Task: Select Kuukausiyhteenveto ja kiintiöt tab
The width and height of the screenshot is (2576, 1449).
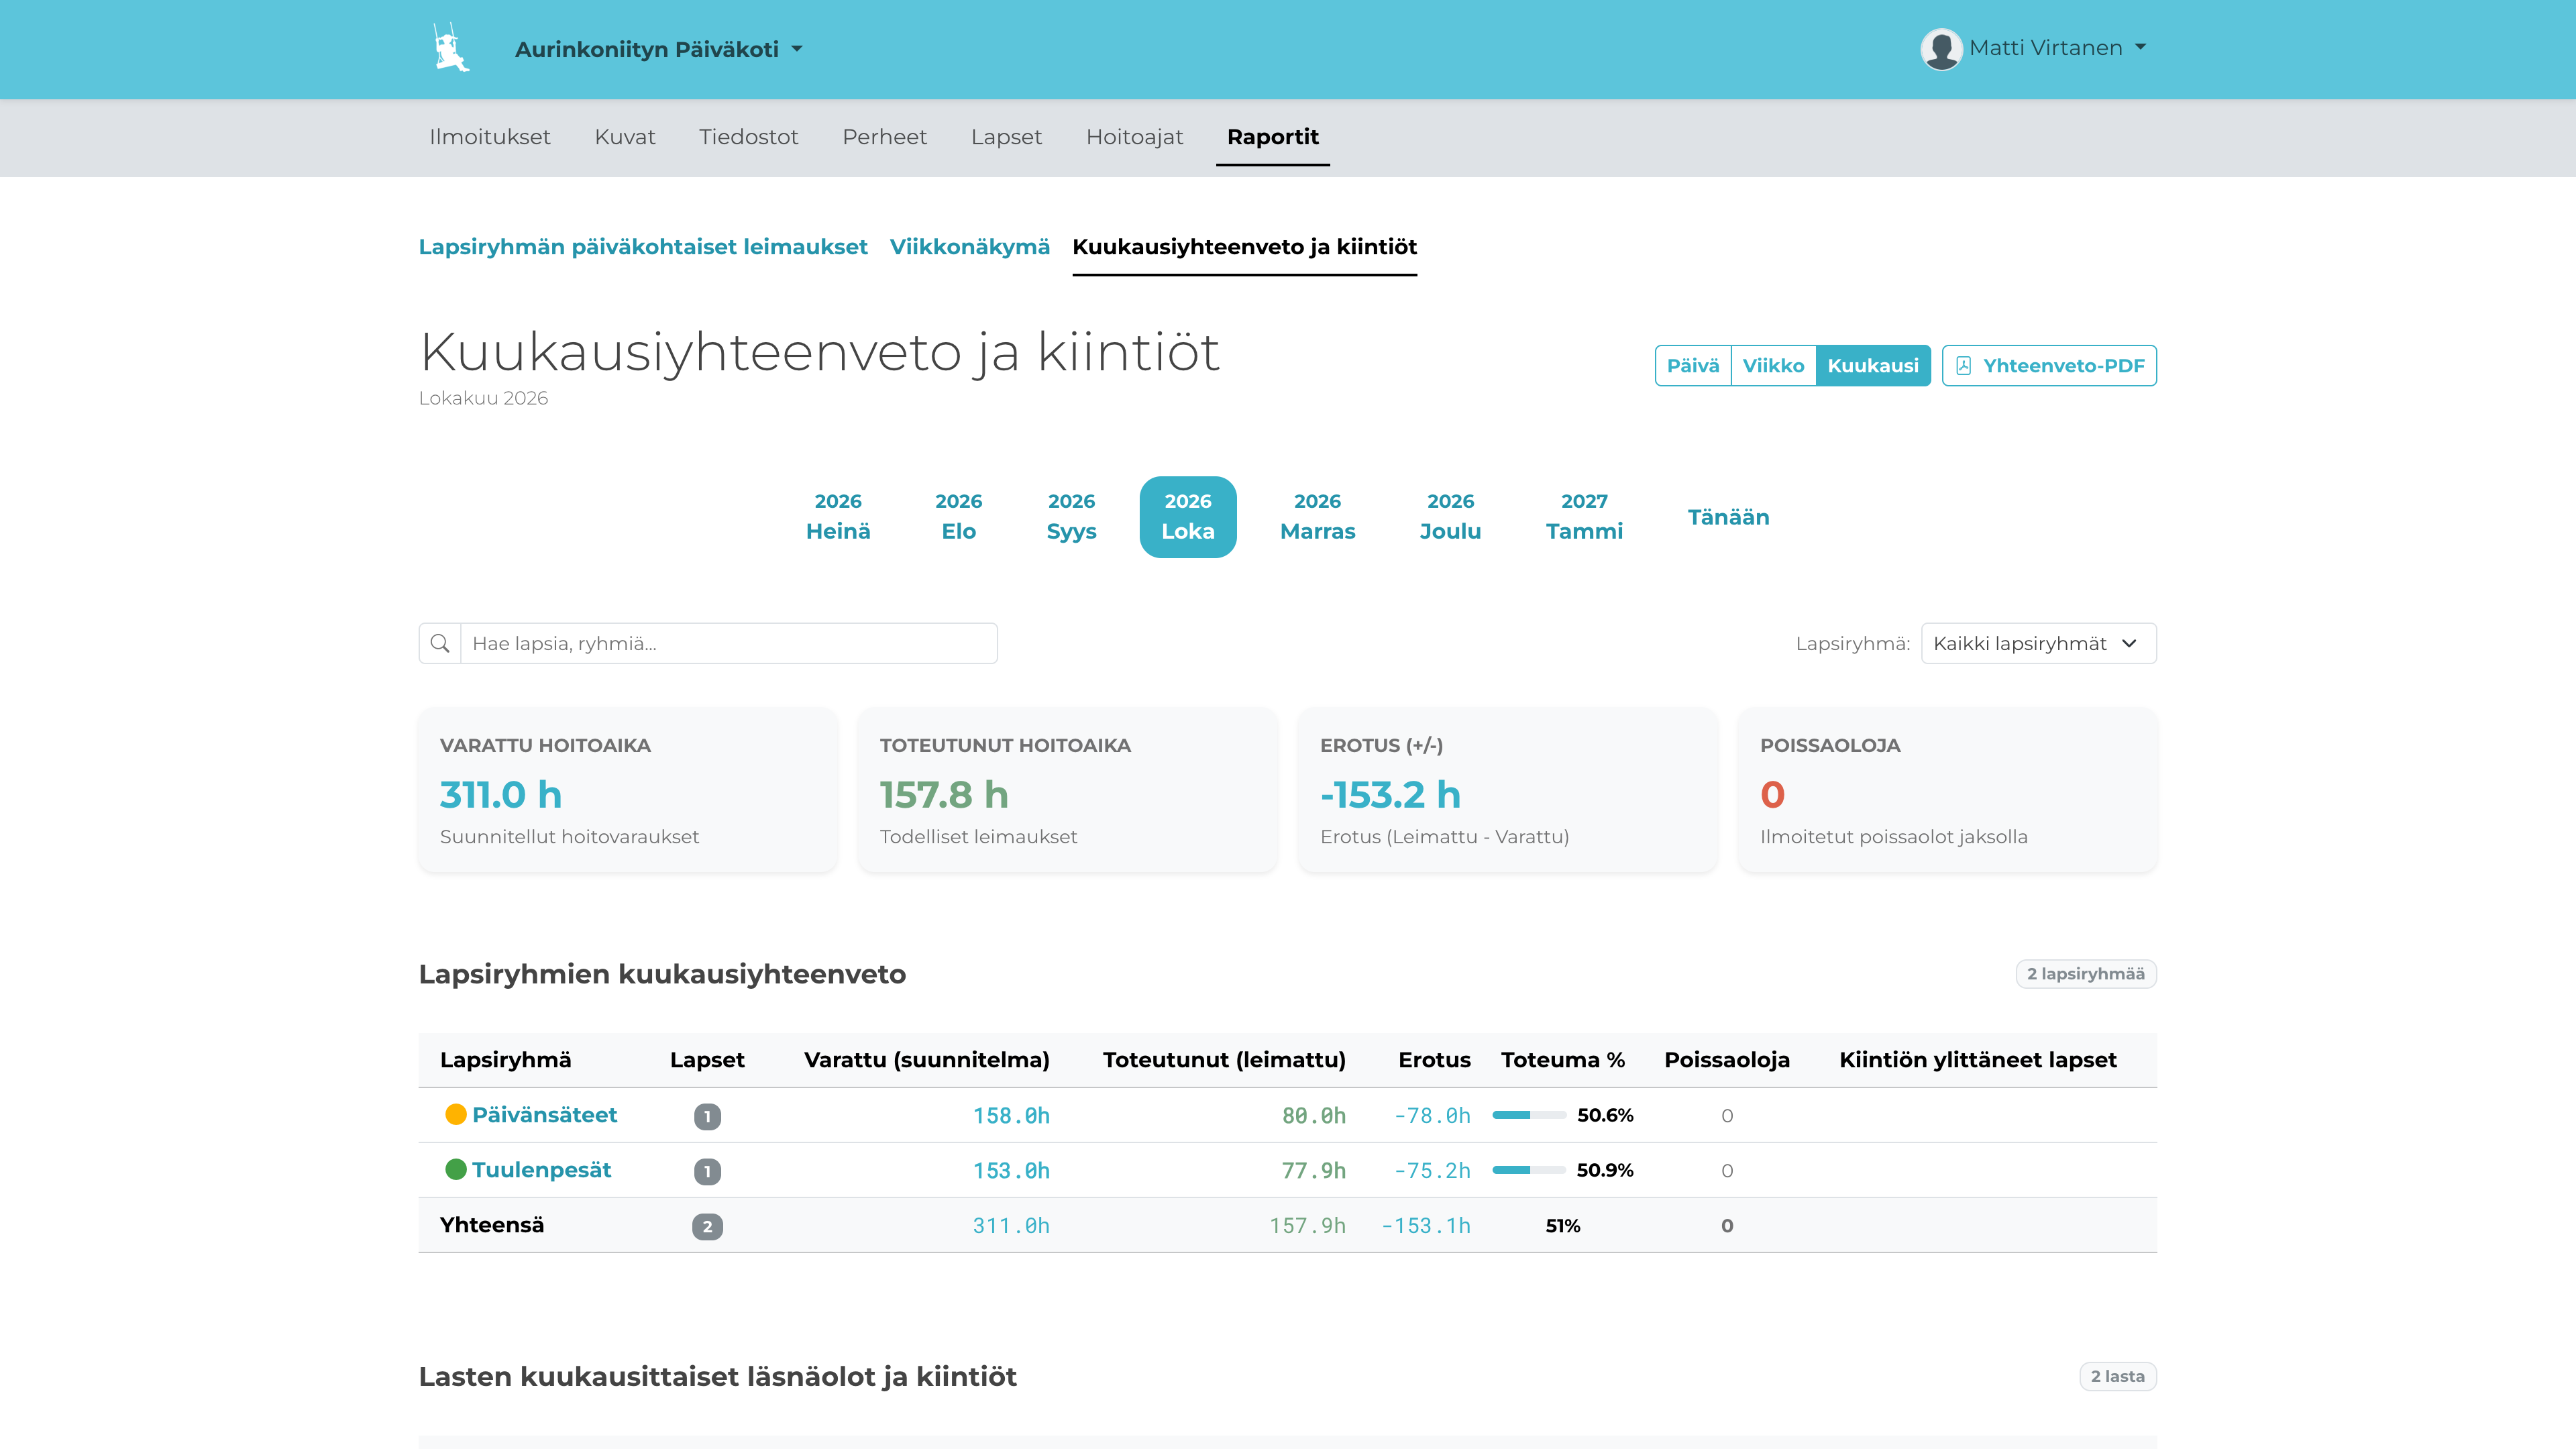Action: pyautogui.click(x=1244, y=247)
